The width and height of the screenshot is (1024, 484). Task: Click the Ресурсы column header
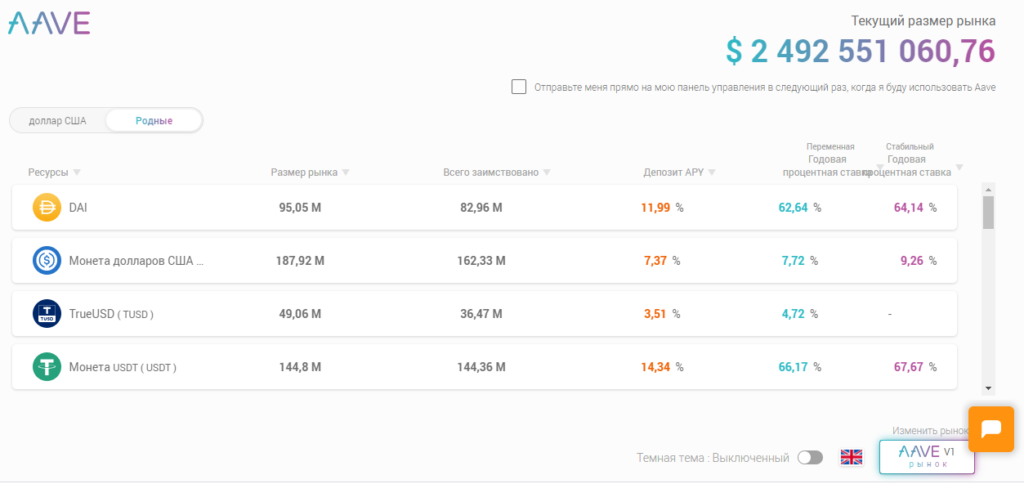[x=48, y=172]
